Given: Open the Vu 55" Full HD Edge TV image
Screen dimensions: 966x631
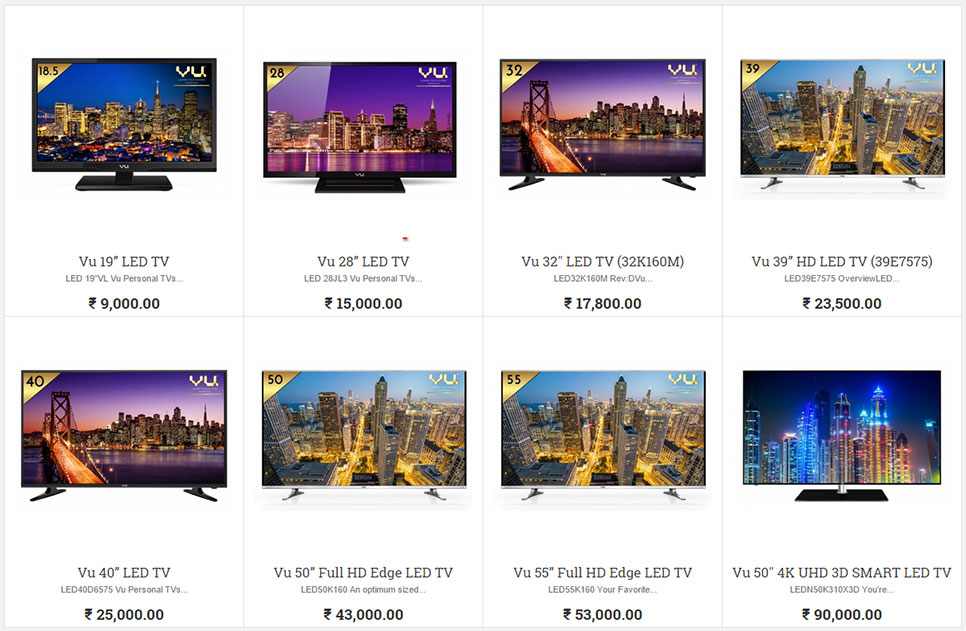Looking at the screenshot, I should (603, 435).
